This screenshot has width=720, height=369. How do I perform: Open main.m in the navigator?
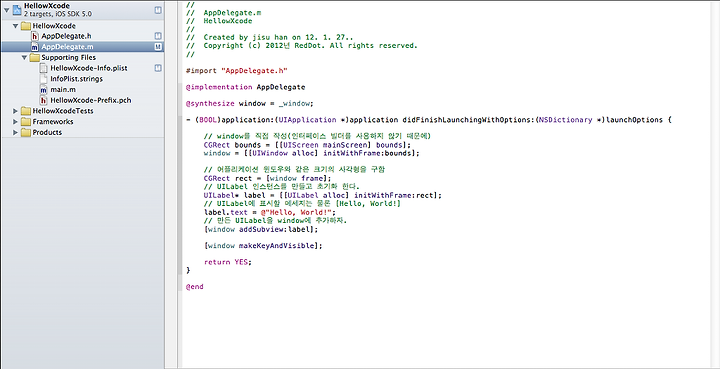63,89
